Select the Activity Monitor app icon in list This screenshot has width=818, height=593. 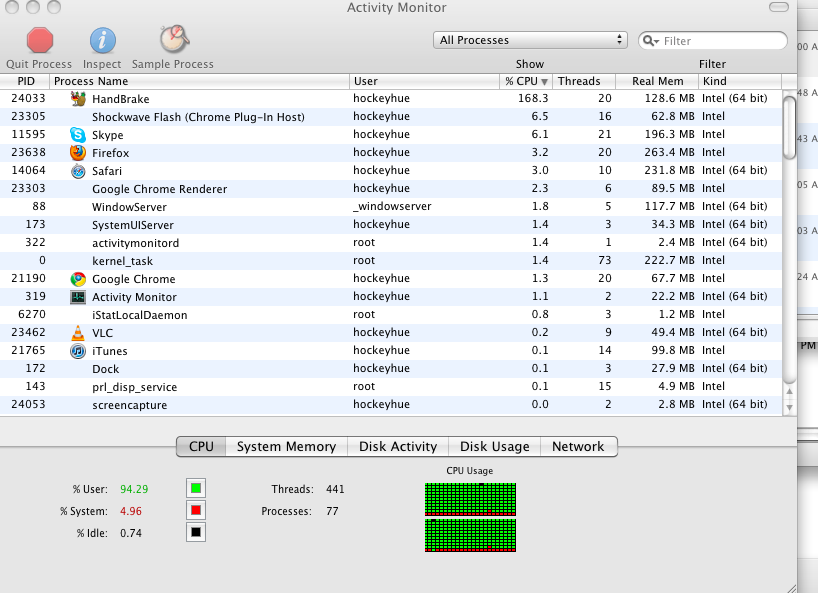point(78,297)
